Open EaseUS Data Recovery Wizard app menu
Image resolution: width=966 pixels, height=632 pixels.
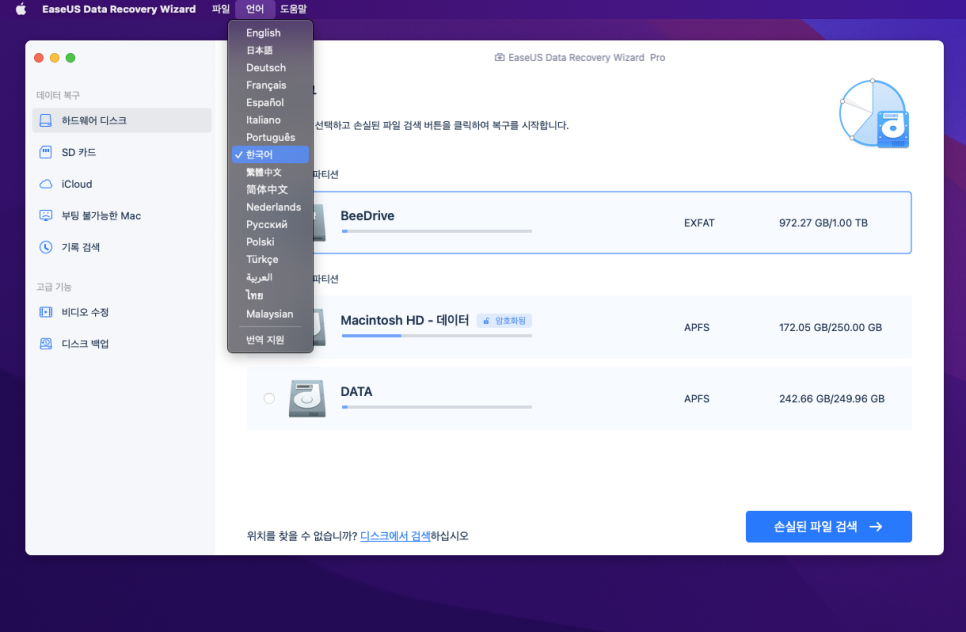119,9
